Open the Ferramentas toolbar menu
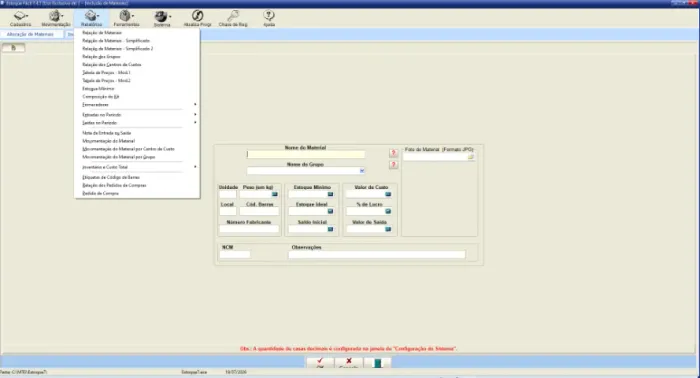The image size is (700, 378). 126,18
